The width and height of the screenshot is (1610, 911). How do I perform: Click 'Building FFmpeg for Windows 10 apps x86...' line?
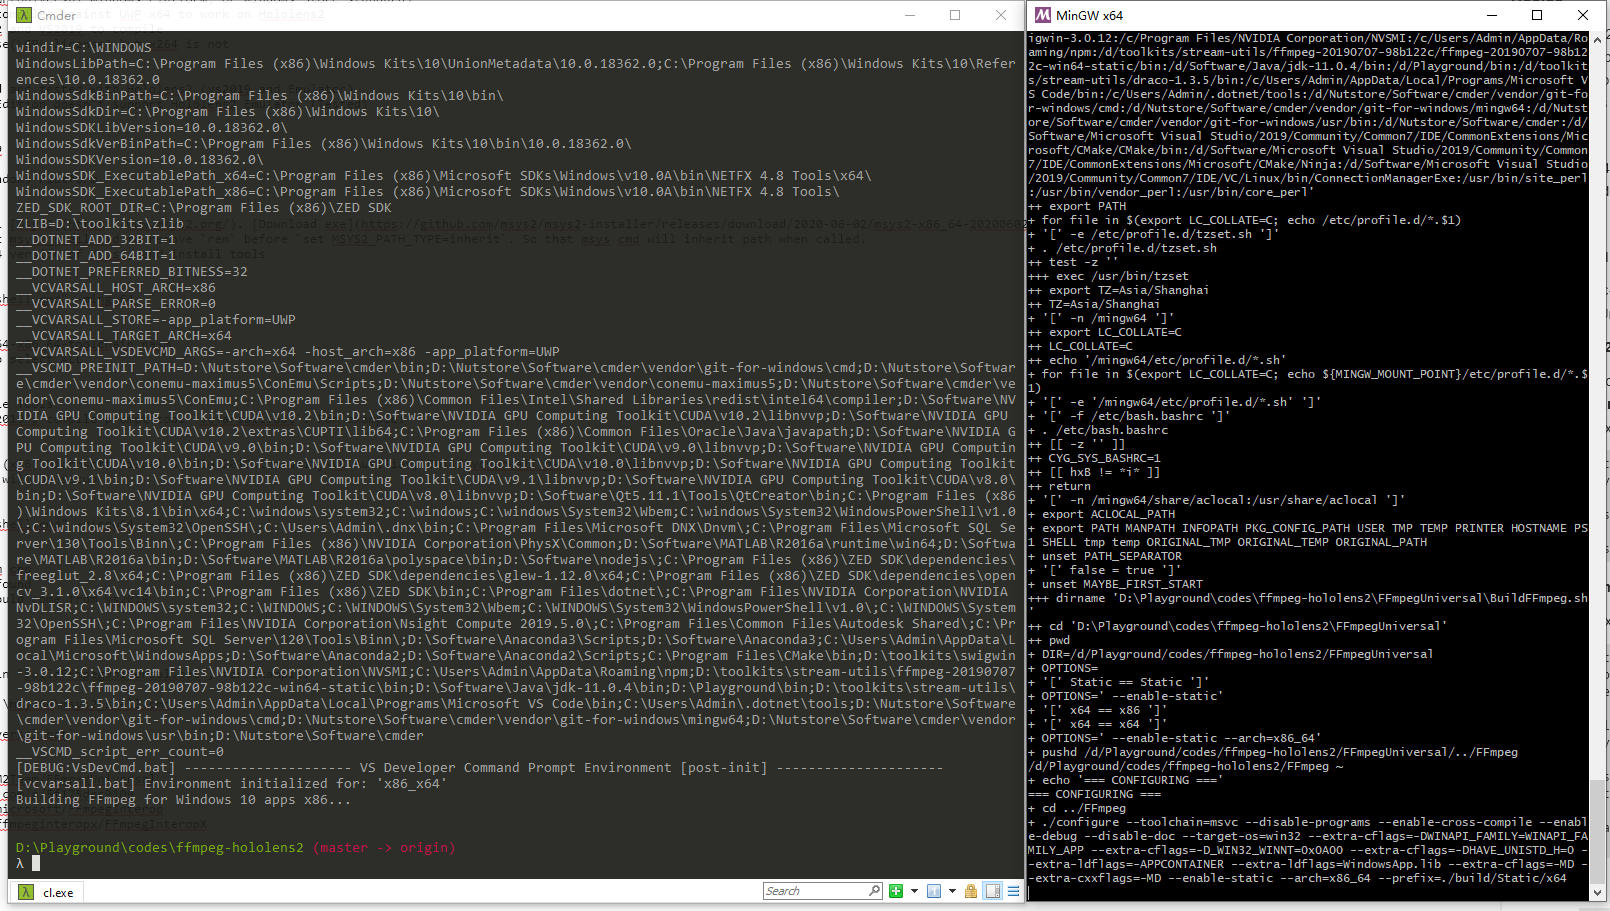(x=183, y=800)
